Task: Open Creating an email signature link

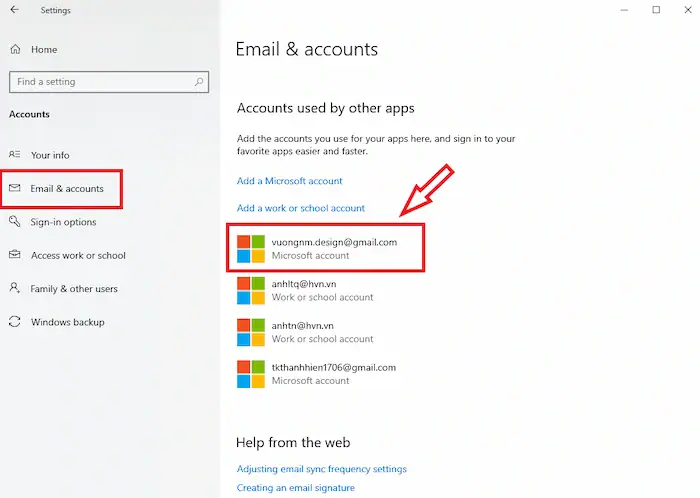Action: 296,488
